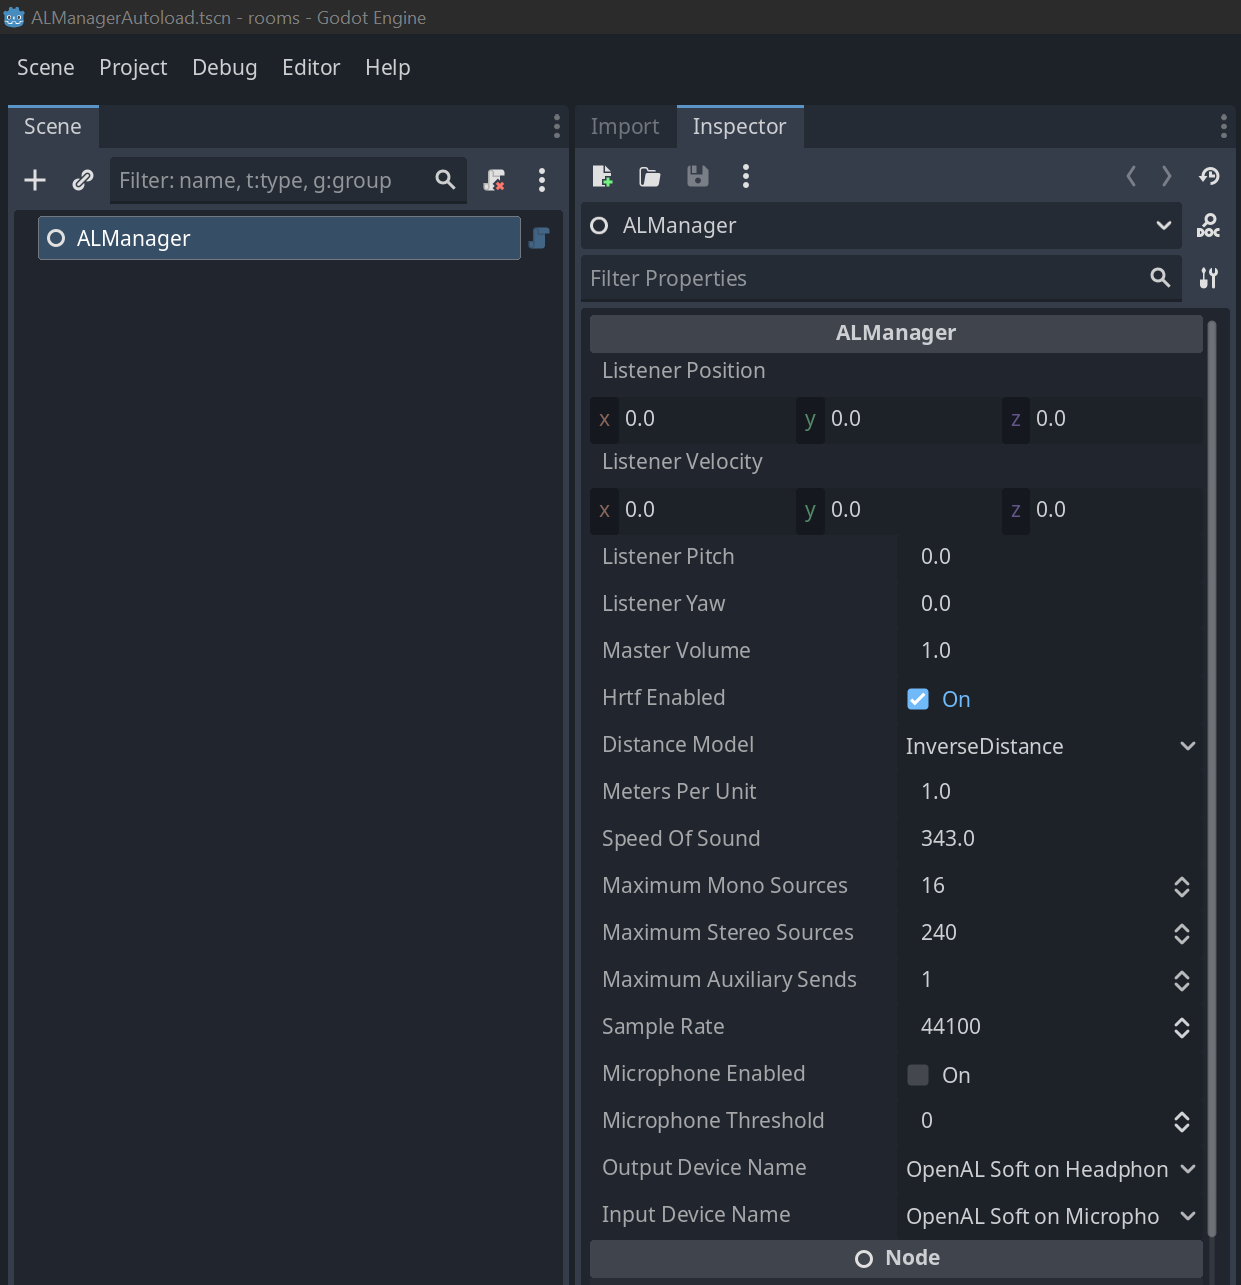Click the Node category header
1241x1285 pixels.
(896, 1258)
